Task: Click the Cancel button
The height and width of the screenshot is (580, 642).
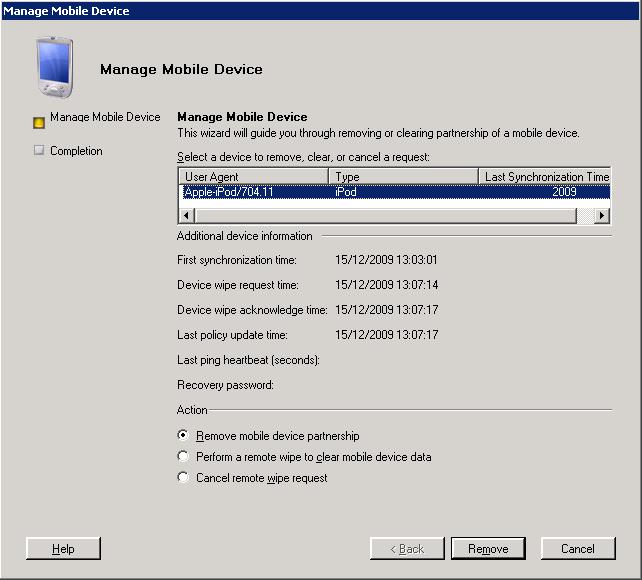Action: click(578, 548)
